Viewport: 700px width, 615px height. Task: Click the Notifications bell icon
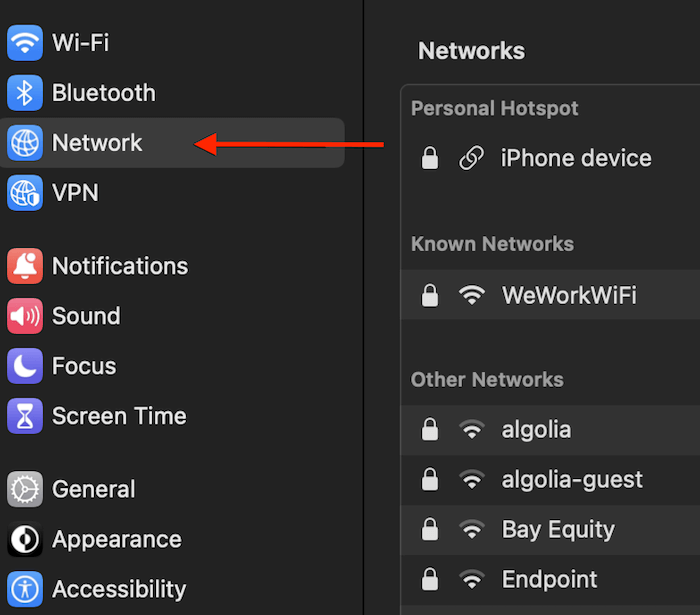(25, 266)
